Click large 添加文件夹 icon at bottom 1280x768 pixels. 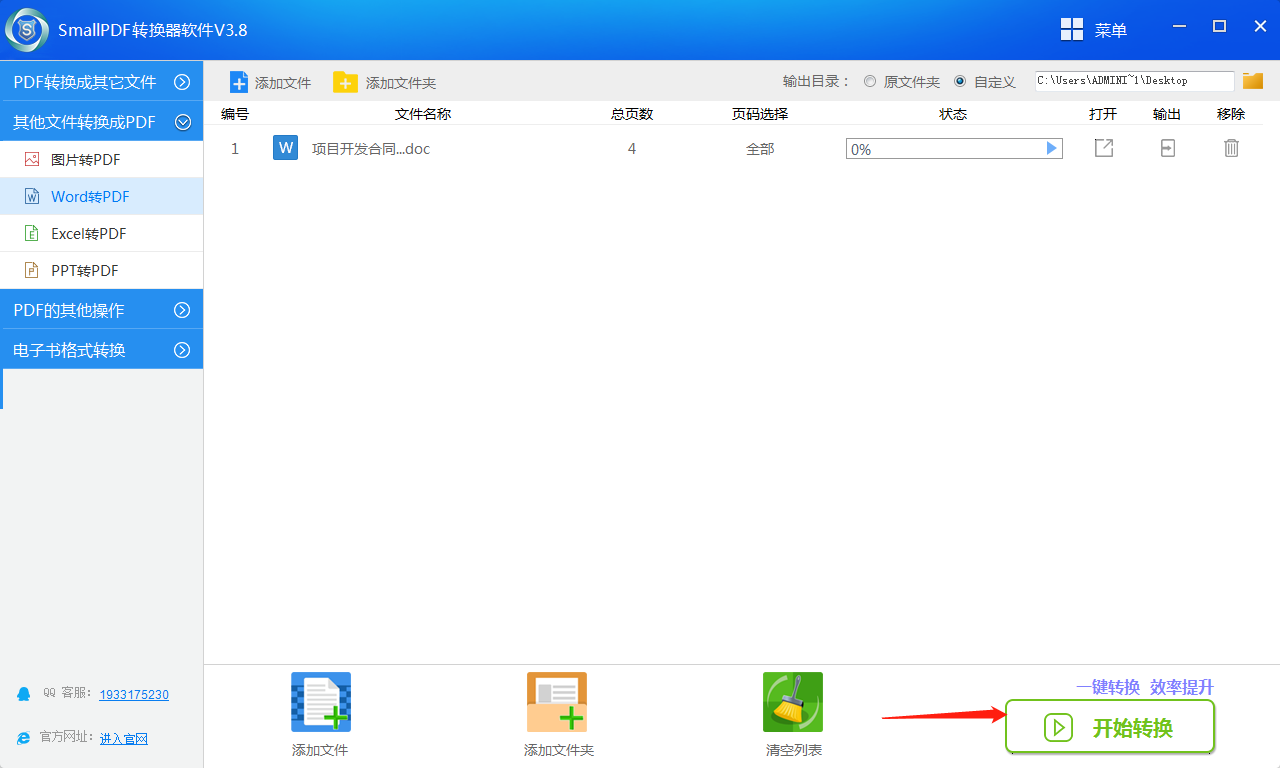[557, 702]
